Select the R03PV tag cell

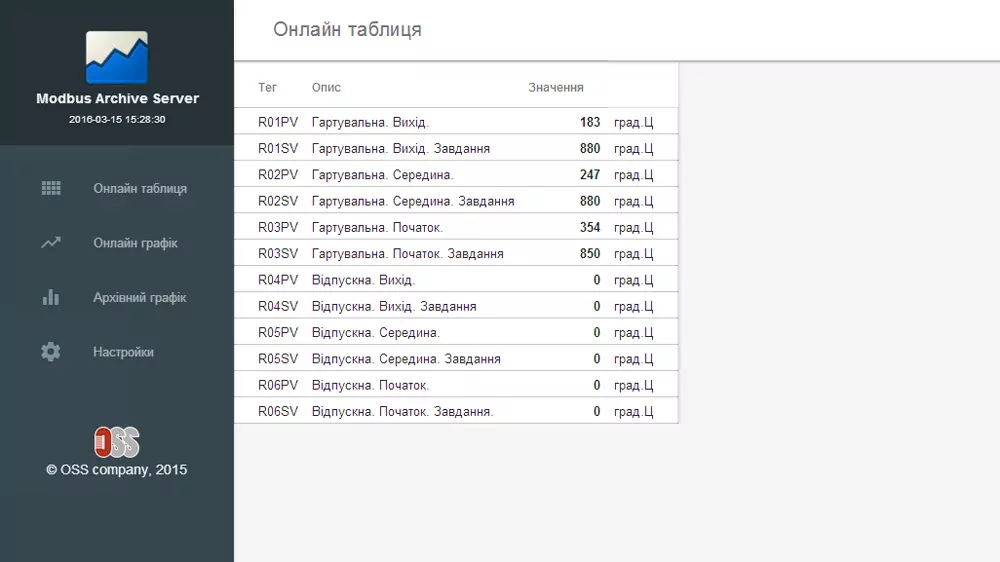pyautogui.click(x=277, y=227)
